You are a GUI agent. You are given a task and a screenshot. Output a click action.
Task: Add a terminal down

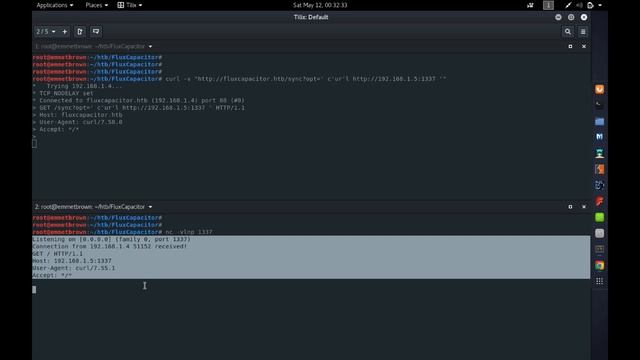96,31
